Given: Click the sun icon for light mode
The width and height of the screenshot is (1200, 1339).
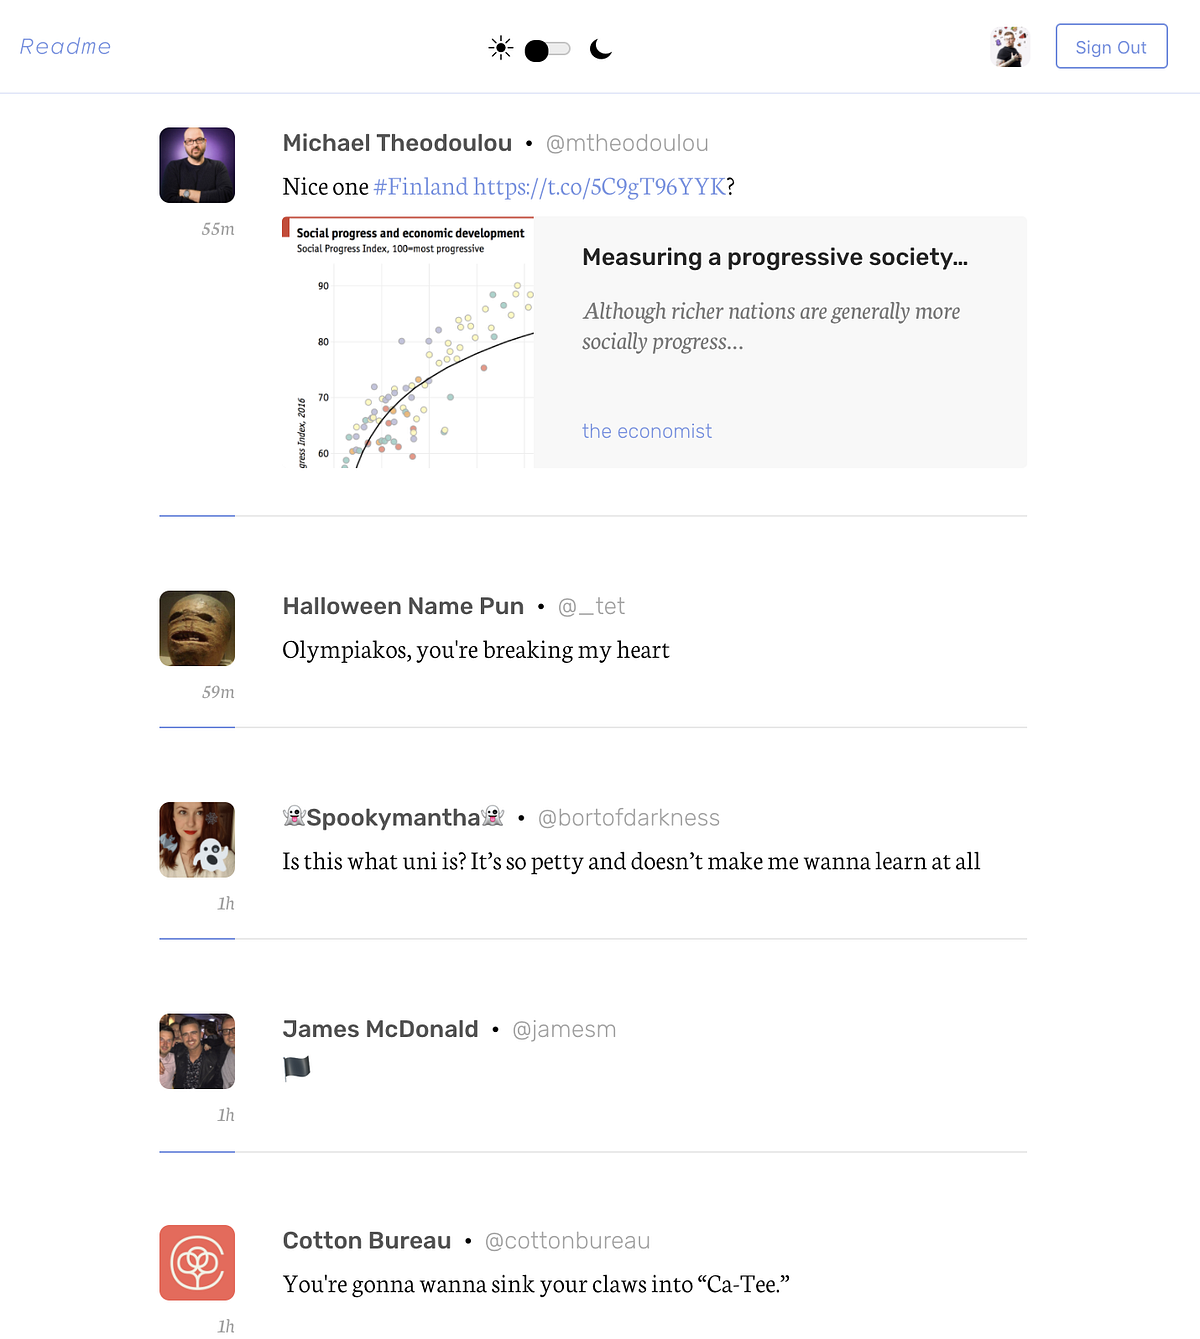Looking at the screenshot, I should point(500,47).
